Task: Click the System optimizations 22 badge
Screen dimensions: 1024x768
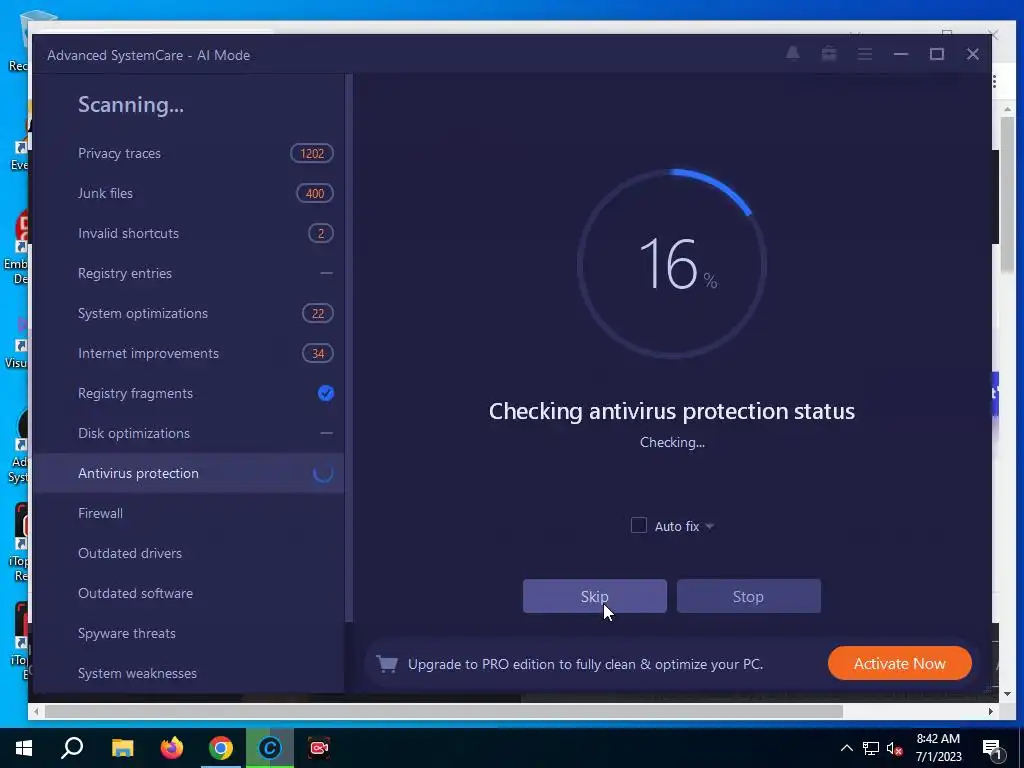Action: point(318,313)
